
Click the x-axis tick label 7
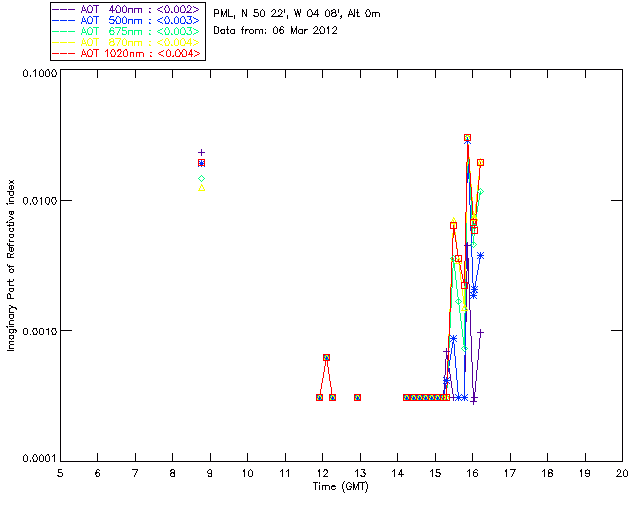point(135,473)
